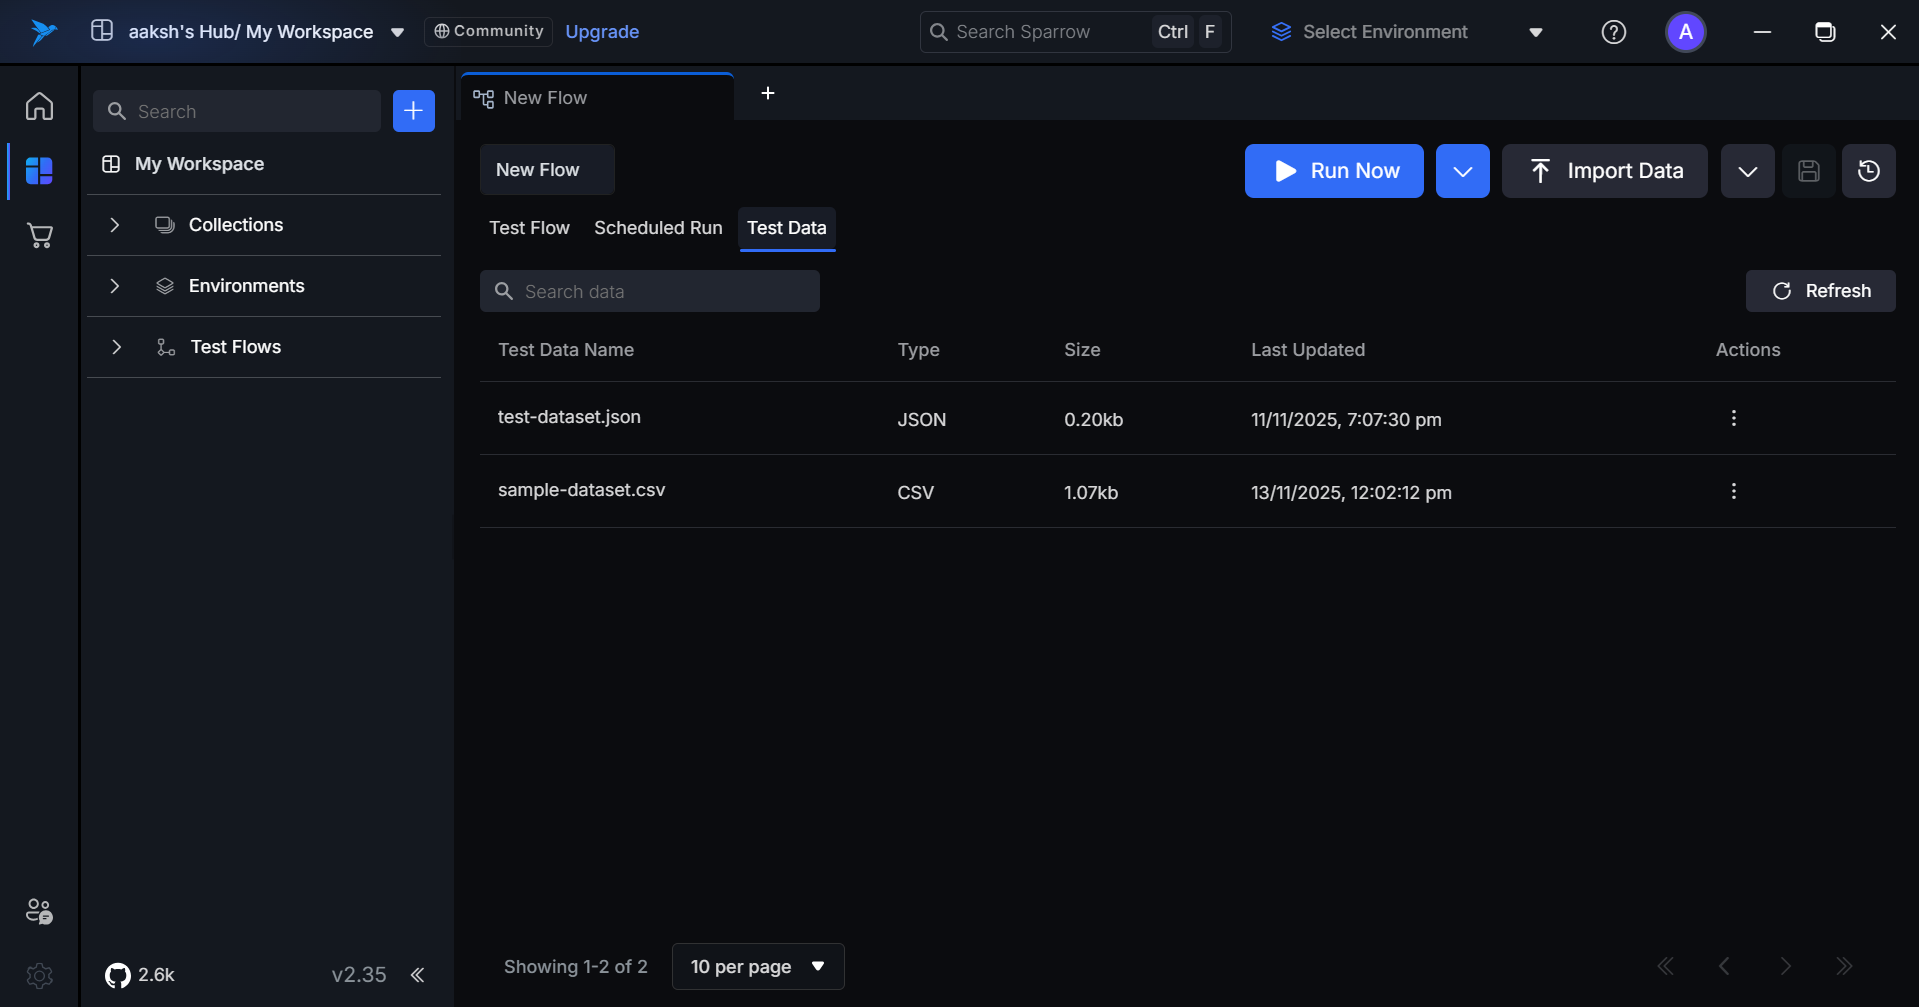Screen dimensions: 1919x1007
Task: Switch to the Scheduled Run tab
Action: [x=658, y=228]
